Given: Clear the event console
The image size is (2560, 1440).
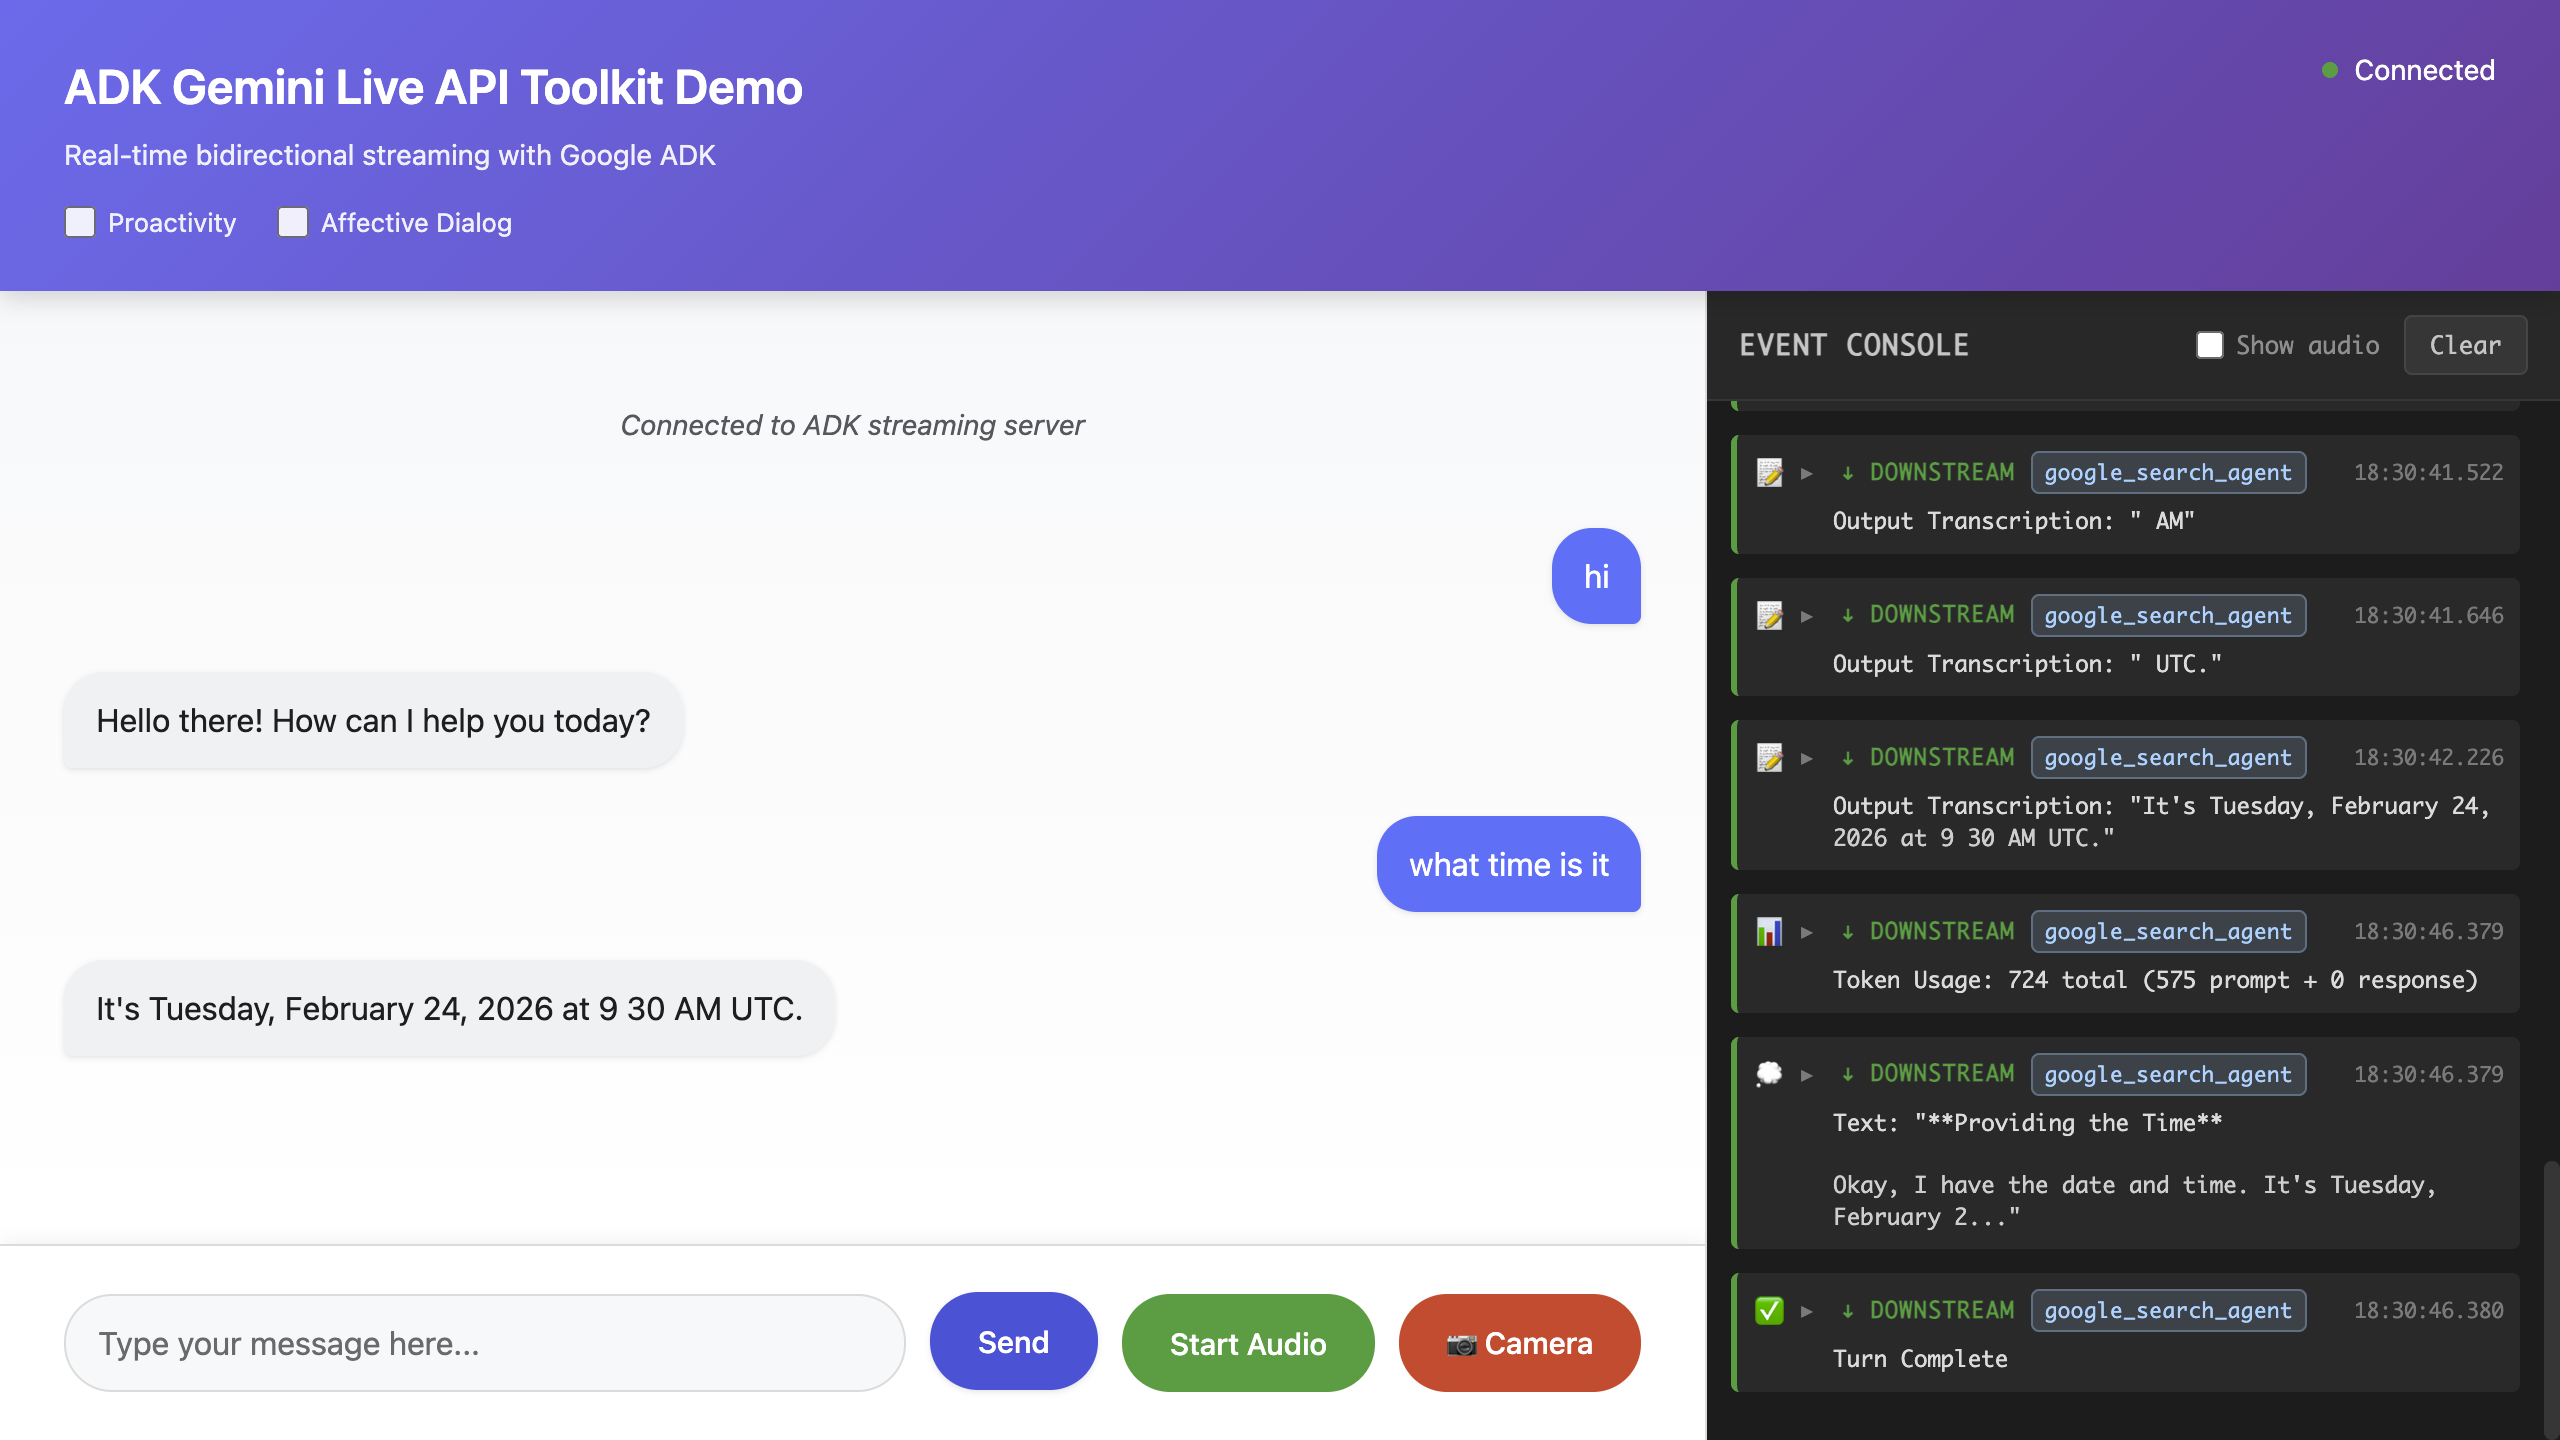Looking at the screenshot, I should [2465, 345].
